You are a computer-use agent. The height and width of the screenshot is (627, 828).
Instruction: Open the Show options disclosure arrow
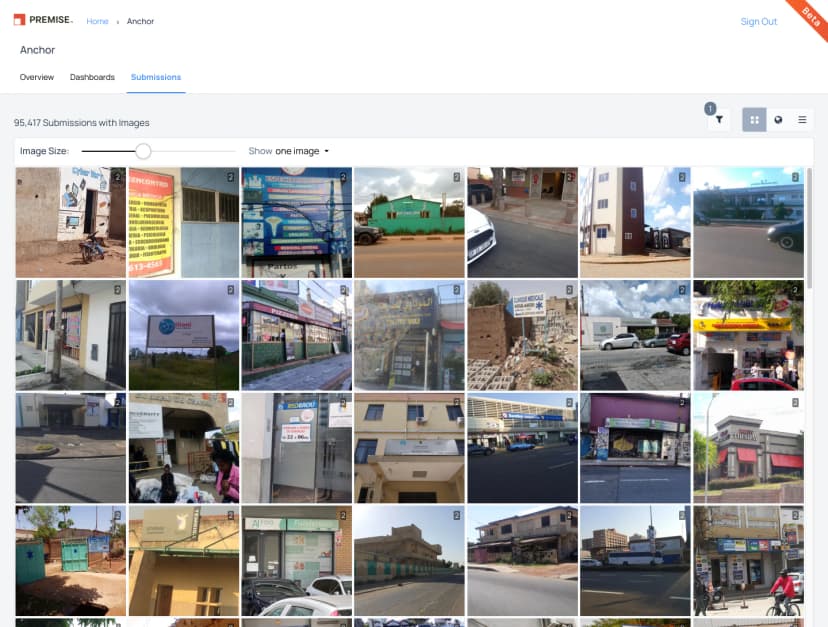[325, 151]
